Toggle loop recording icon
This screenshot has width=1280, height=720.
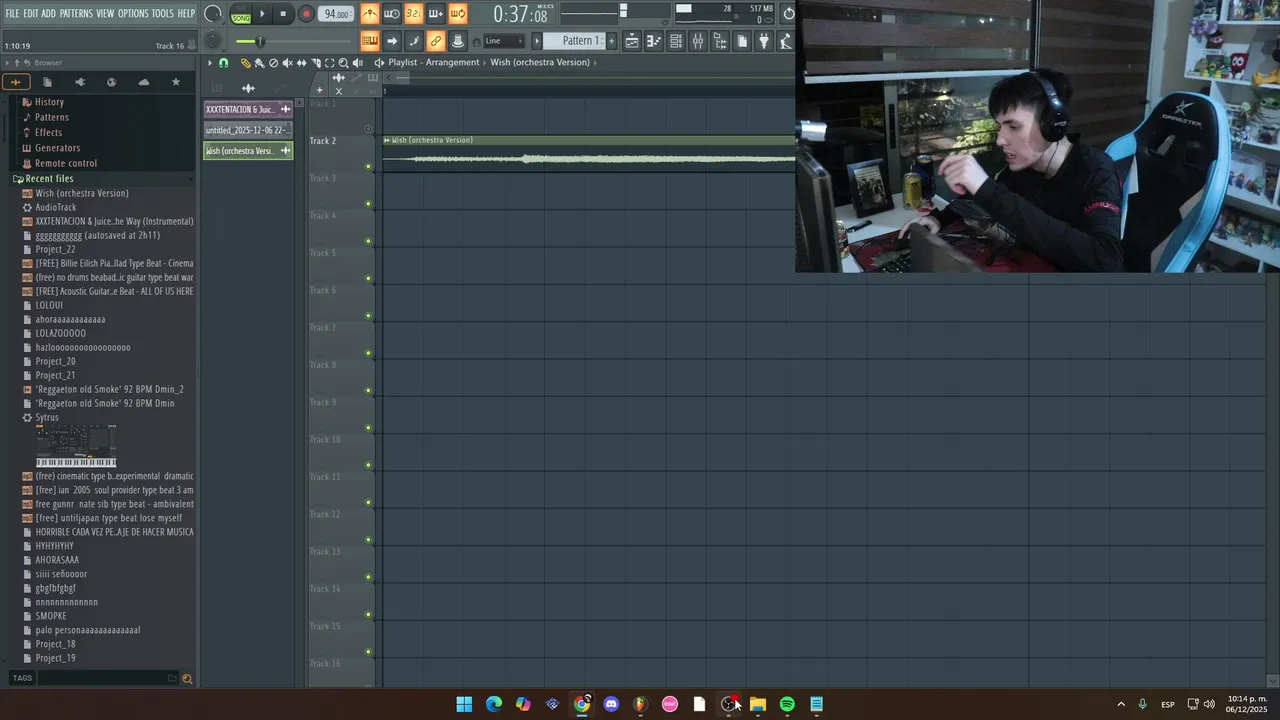[457, 14]
